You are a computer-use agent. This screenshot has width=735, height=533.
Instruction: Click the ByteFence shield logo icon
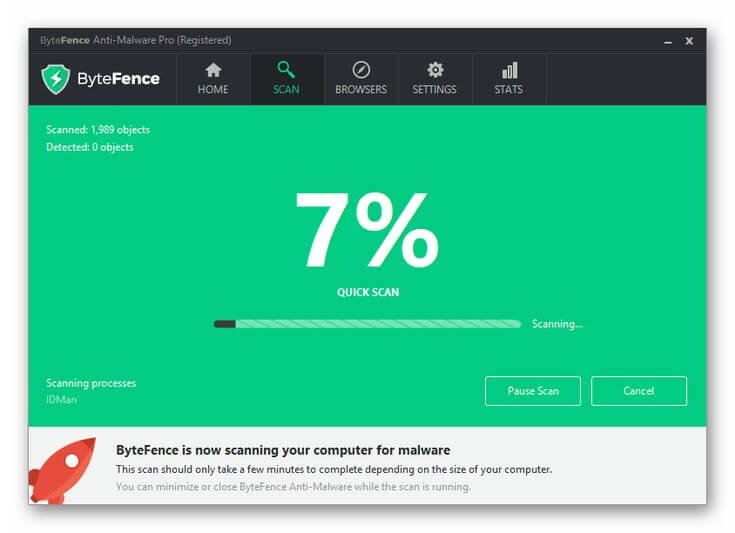(x=55, y=79)
